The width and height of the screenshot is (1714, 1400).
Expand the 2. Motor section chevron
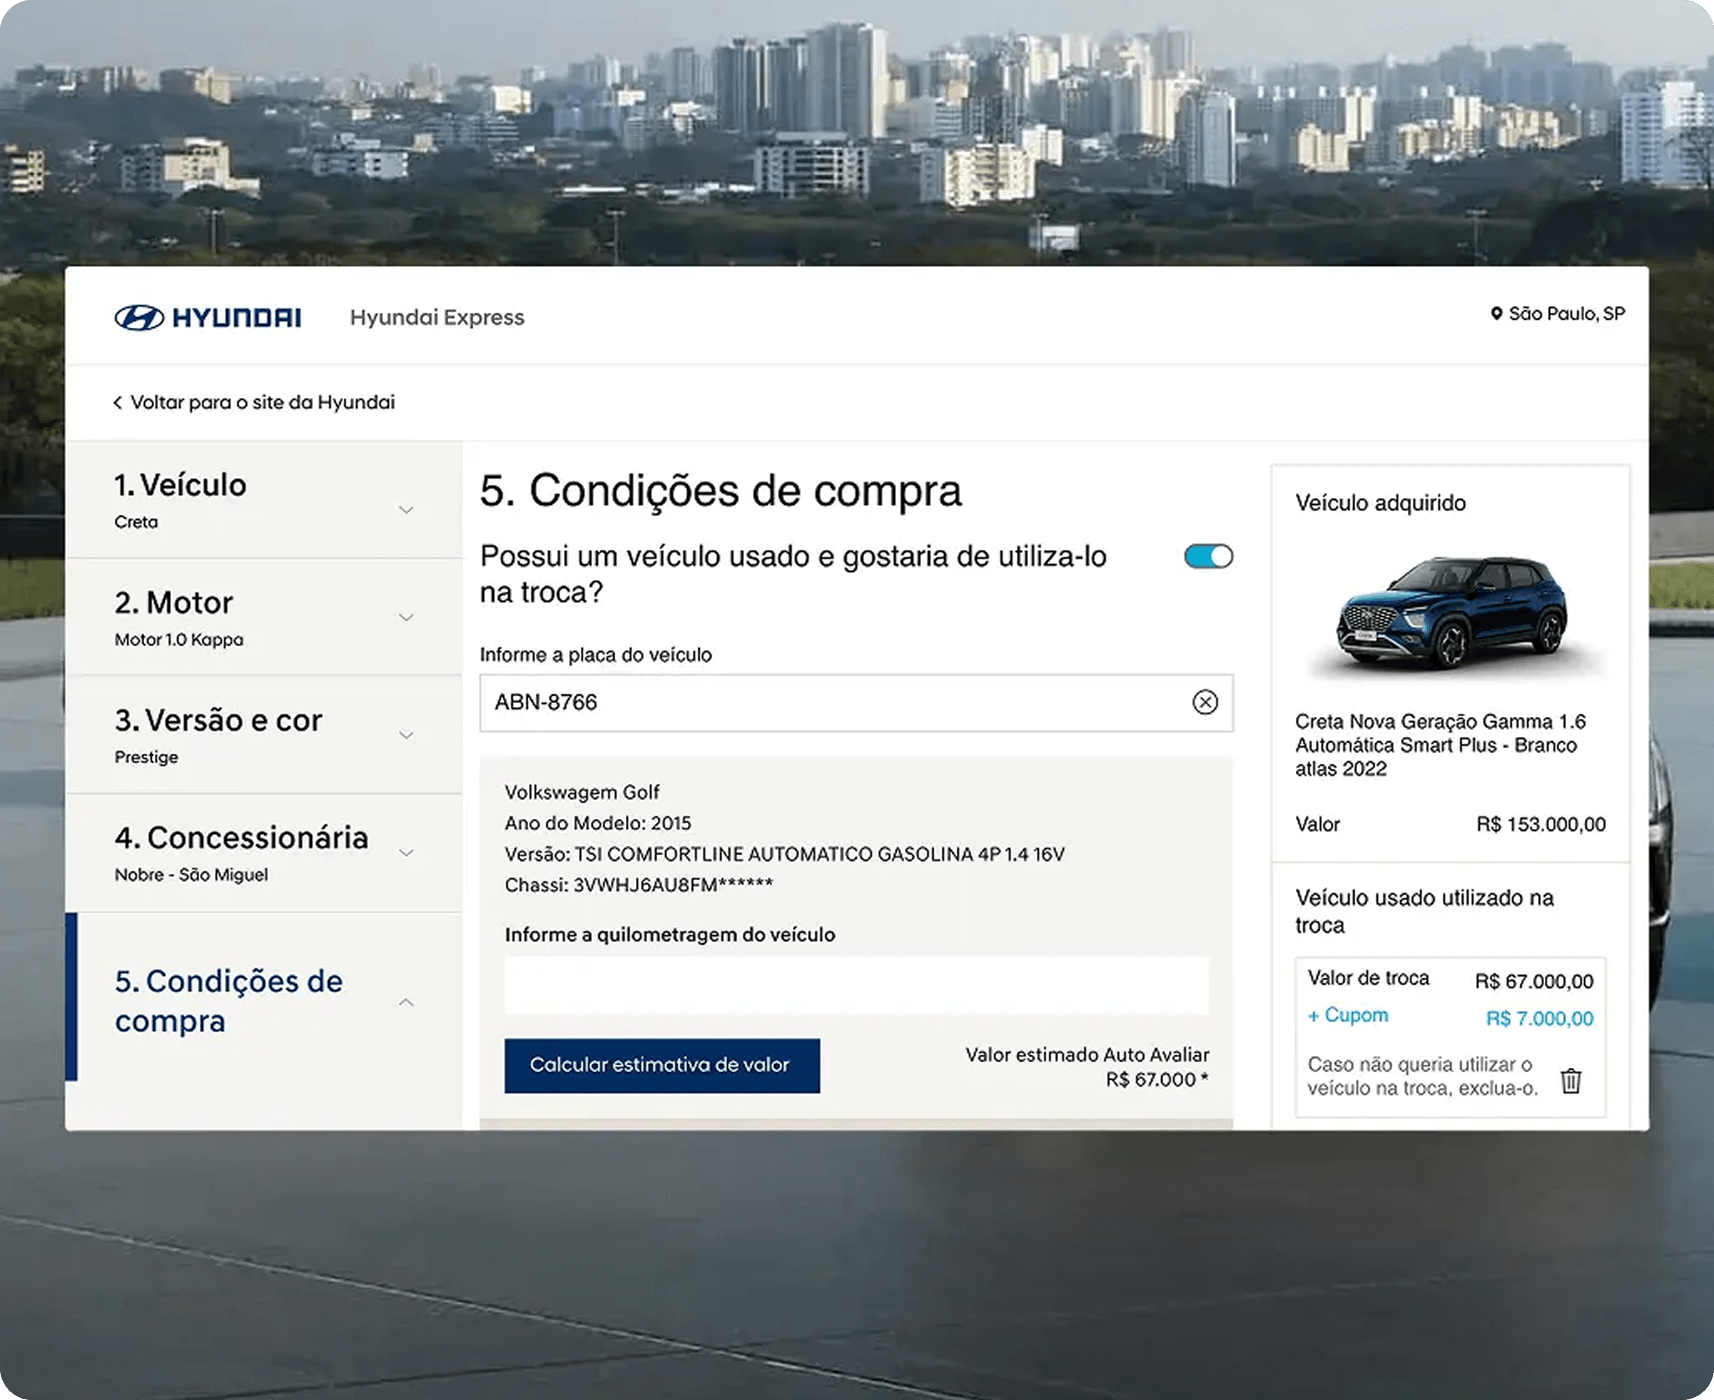[406, 618]
